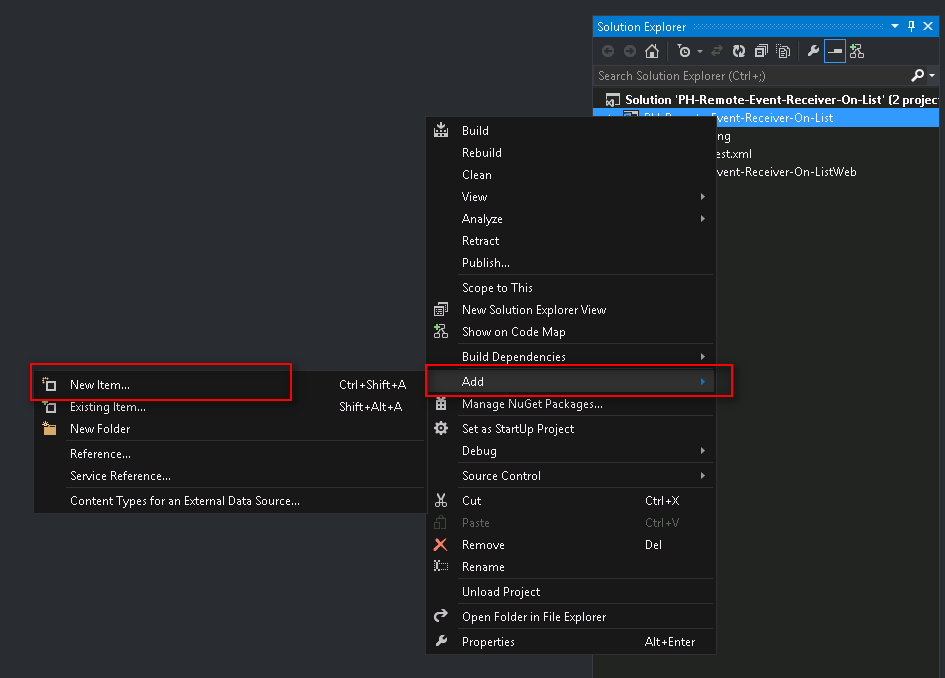Image resolution: width=945 pixels, height=678 pixels.
Task: Open the Pending Changes Filter dropdown arrow
Action: click(x=700, y=51)
